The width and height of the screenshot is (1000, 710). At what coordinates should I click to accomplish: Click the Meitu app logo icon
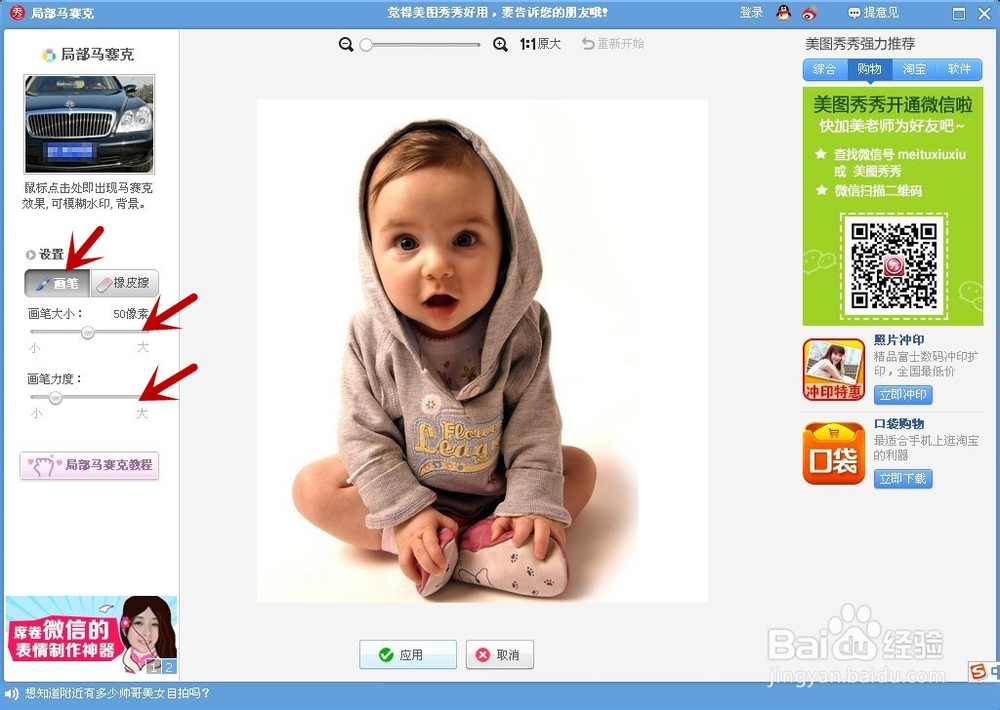point(17,12)
